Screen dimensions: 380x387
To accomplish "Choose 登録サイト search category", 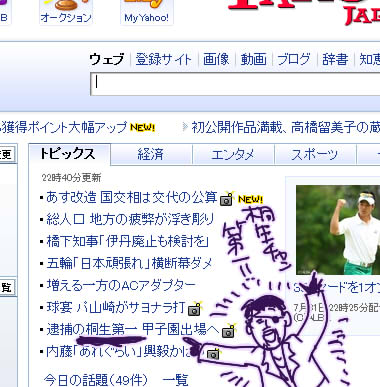I will 163,59.
